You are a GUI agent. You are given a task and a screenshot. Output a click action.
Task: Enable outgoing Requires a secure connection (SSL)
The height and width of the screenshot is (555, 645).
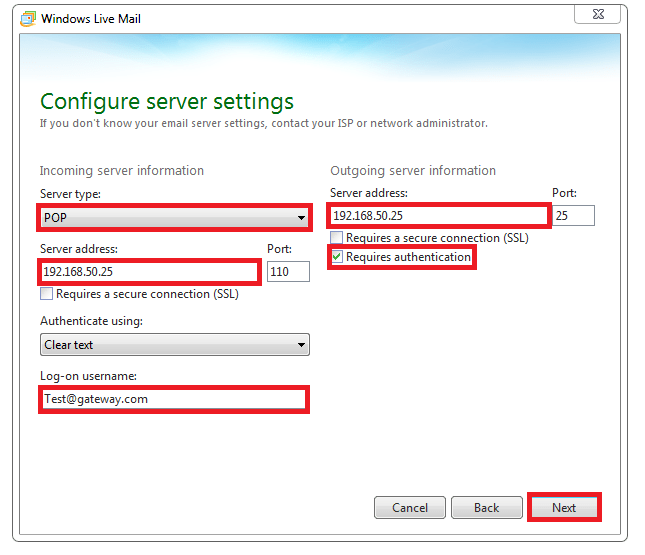click(x=336, y=237)
